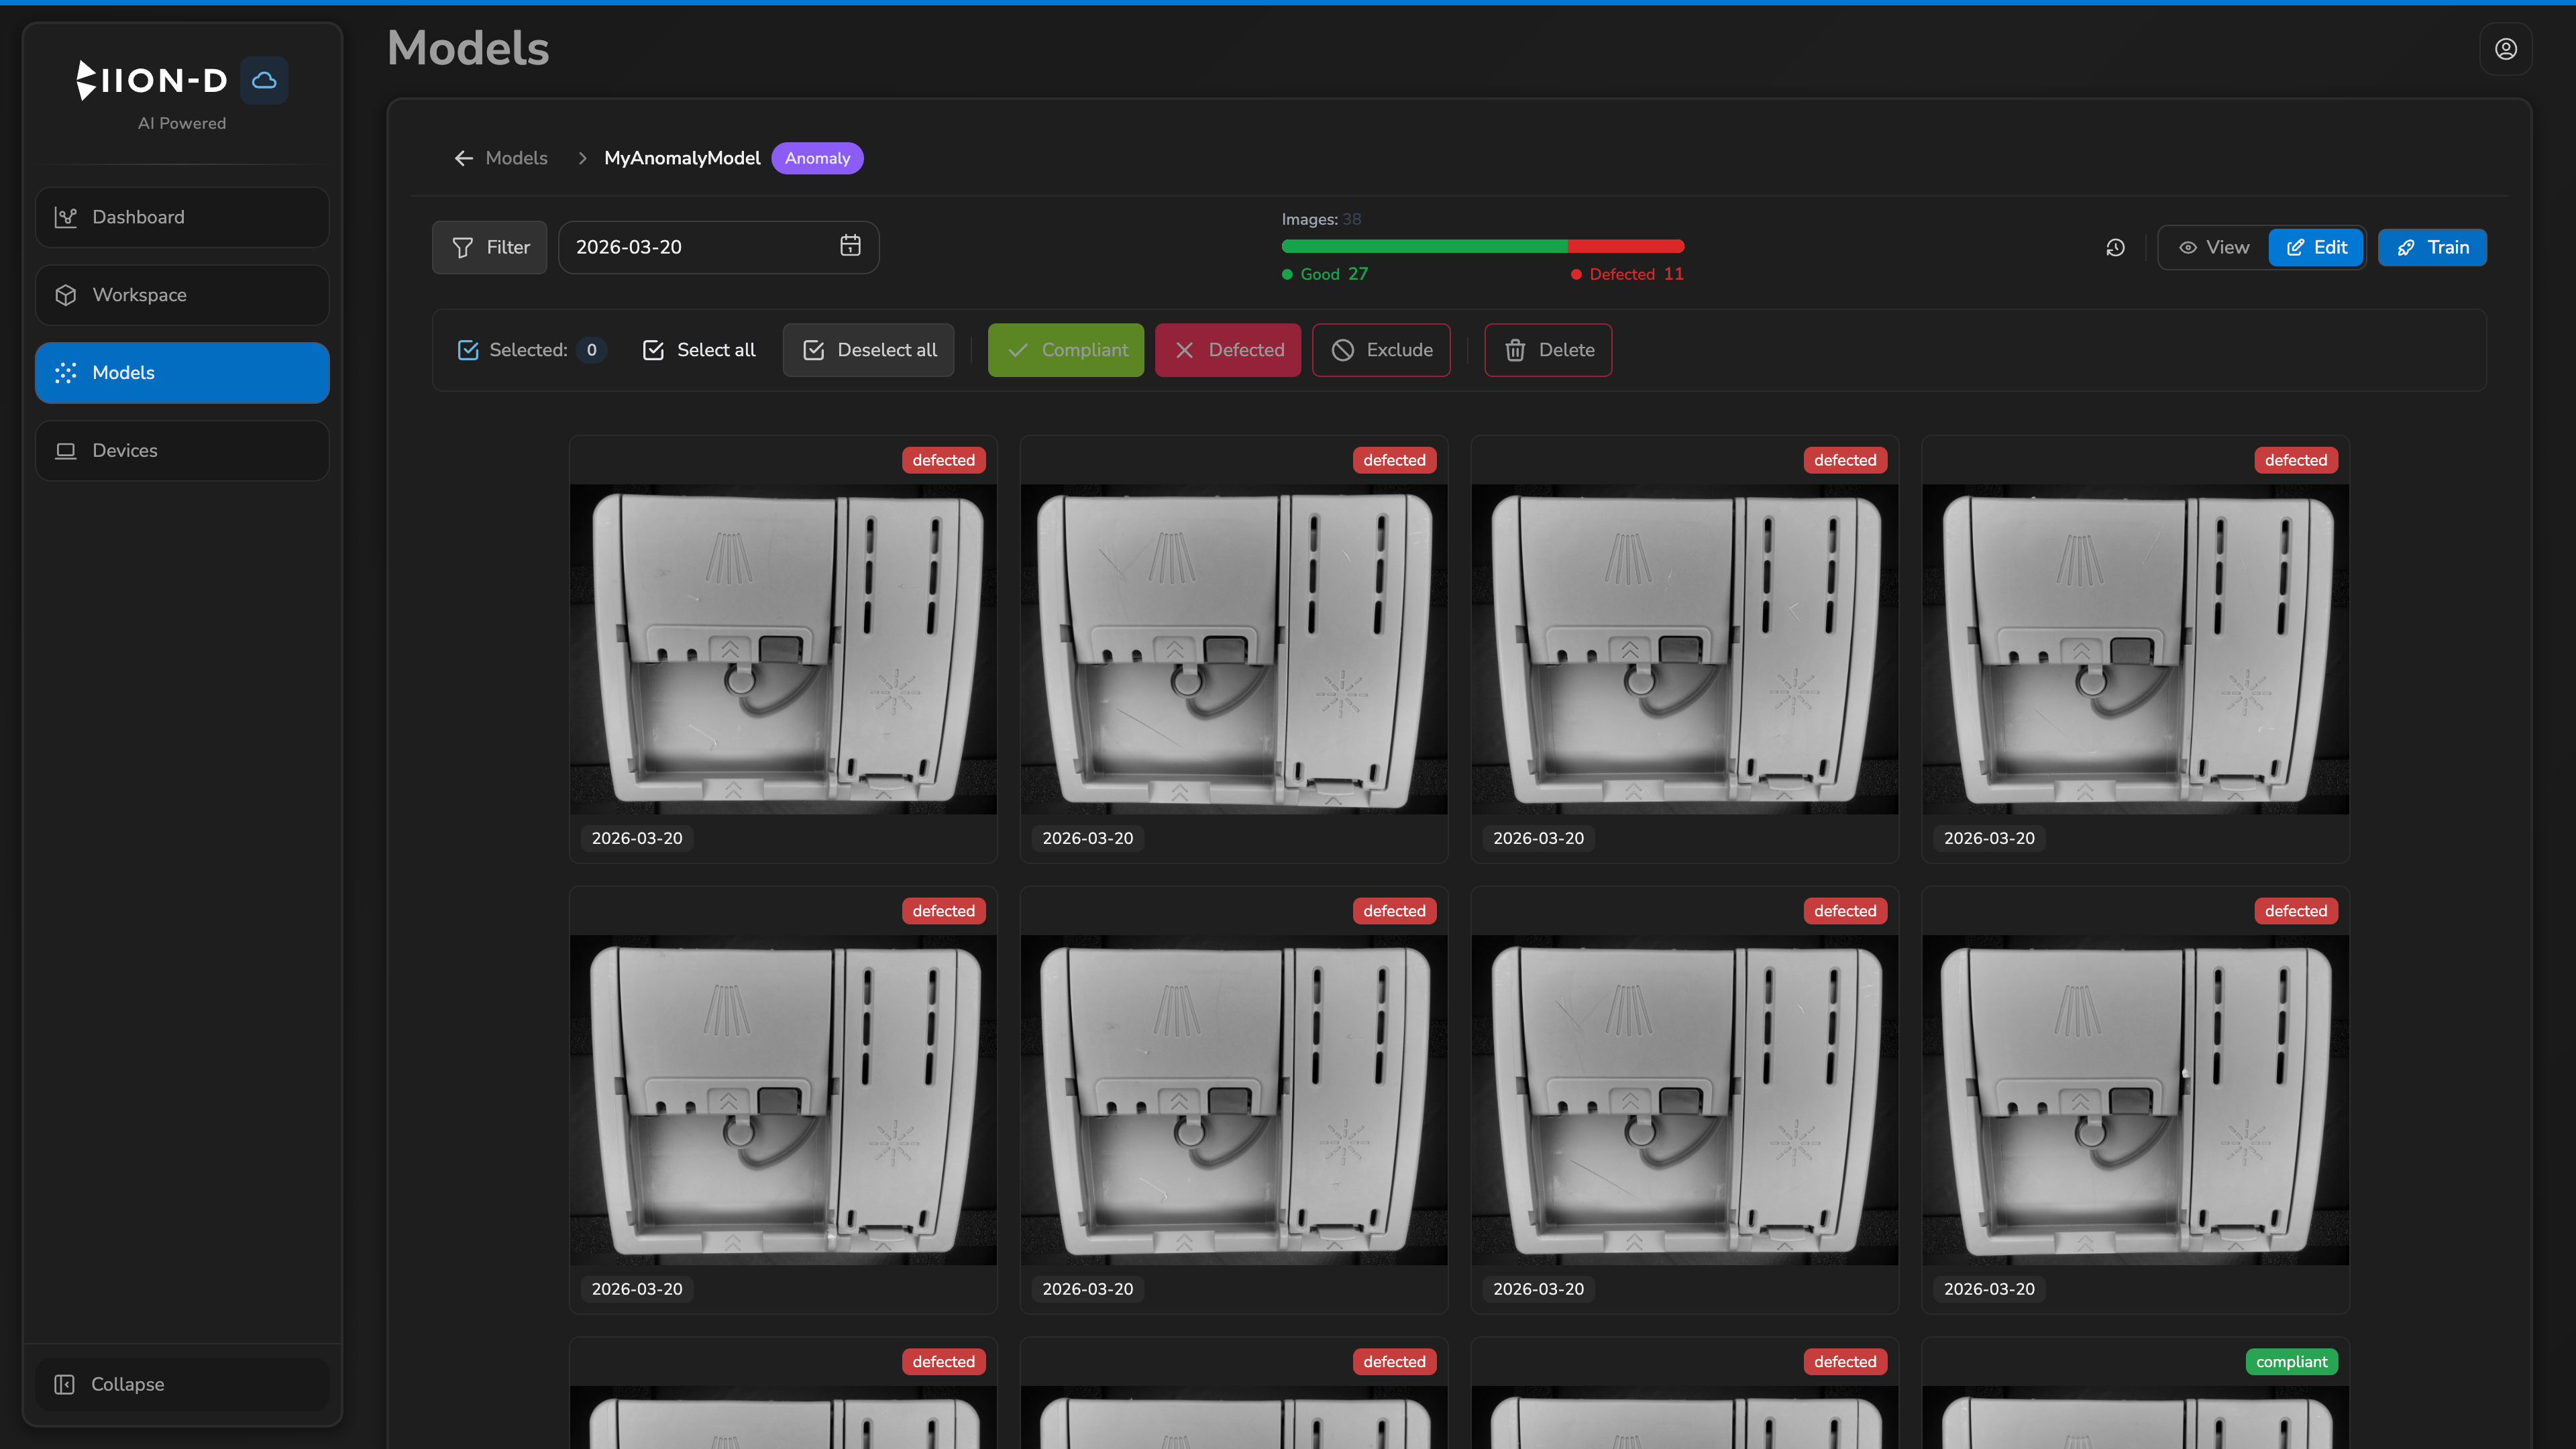The image size is (2576, 1449).
Task: Open Dashboard in the sidebar
Action: (x=182, y=217)
